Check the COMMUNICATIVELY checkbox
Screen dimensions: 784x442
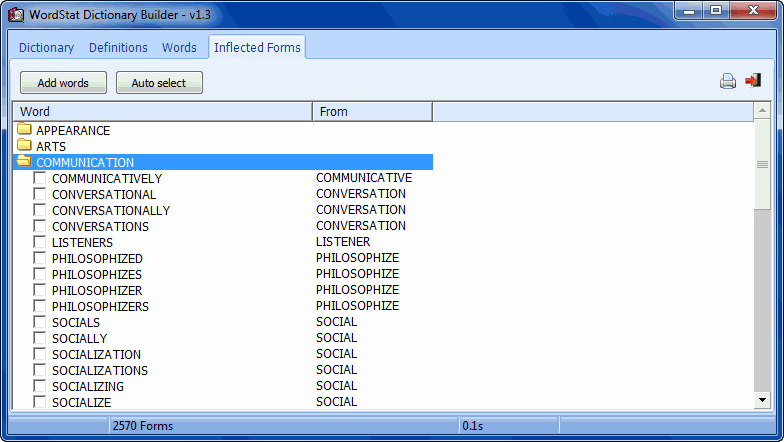[x=40, y=178]
